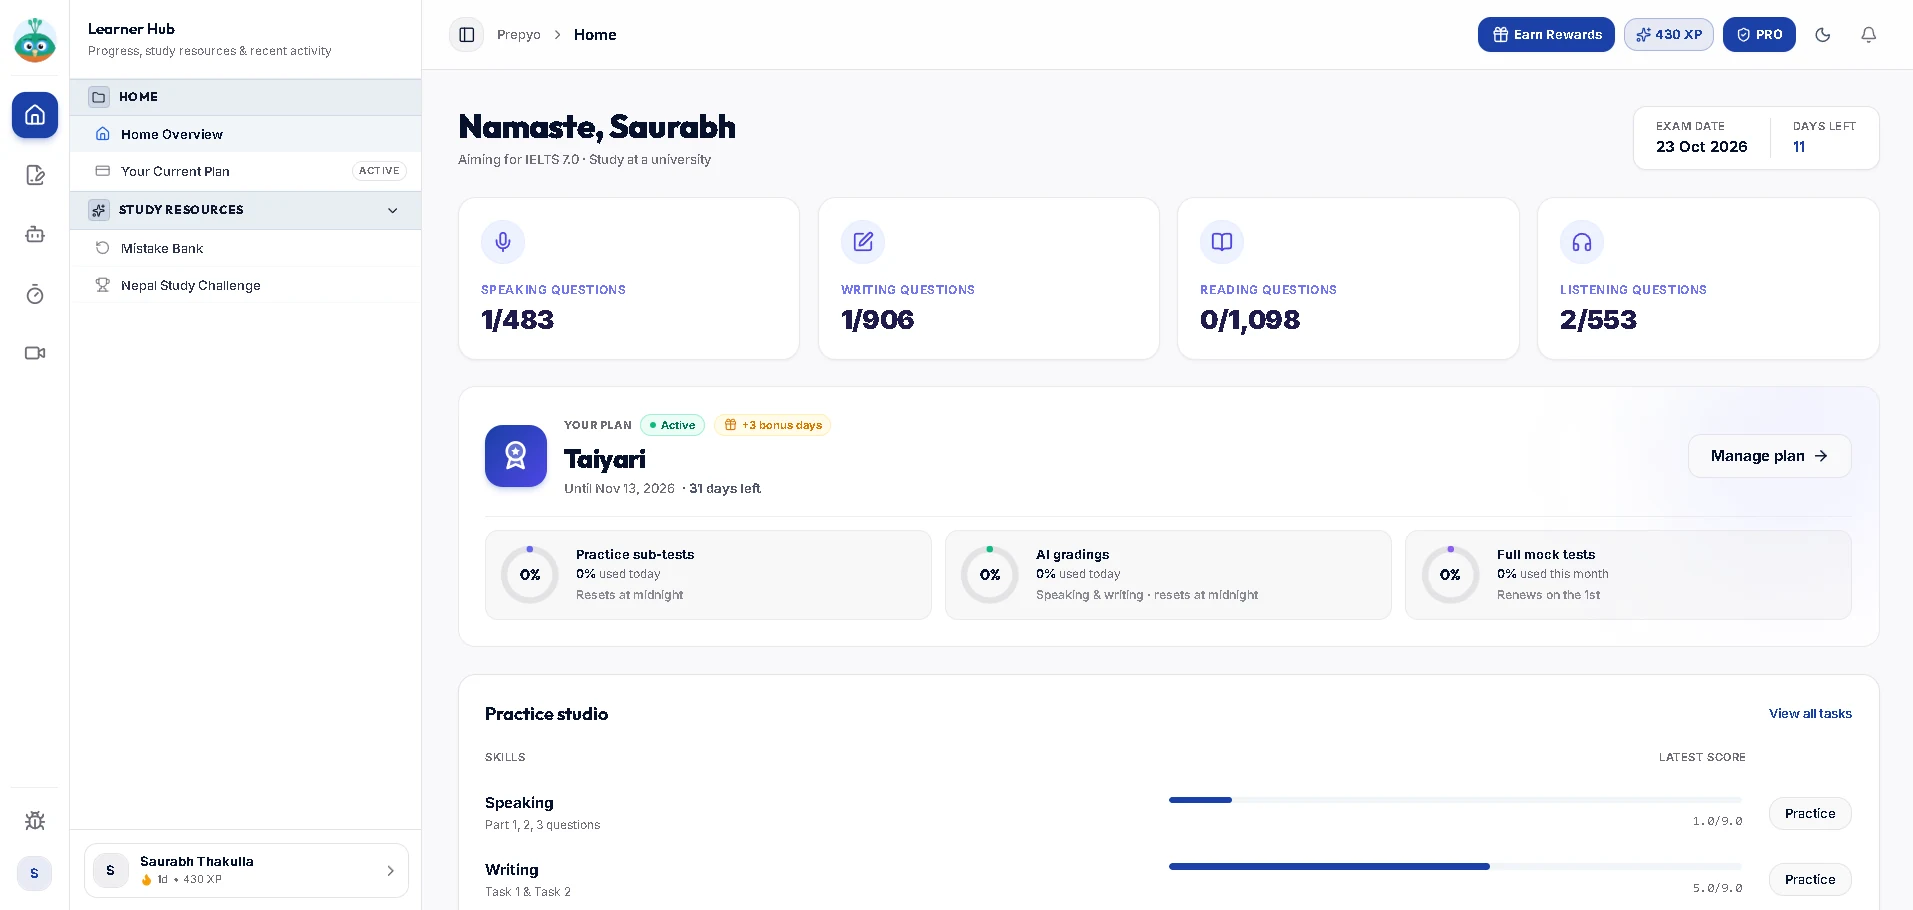This screenshot has width=1913, height=910.
Task: Click the Speaking score progress bar
Action: coord(1455,800)
